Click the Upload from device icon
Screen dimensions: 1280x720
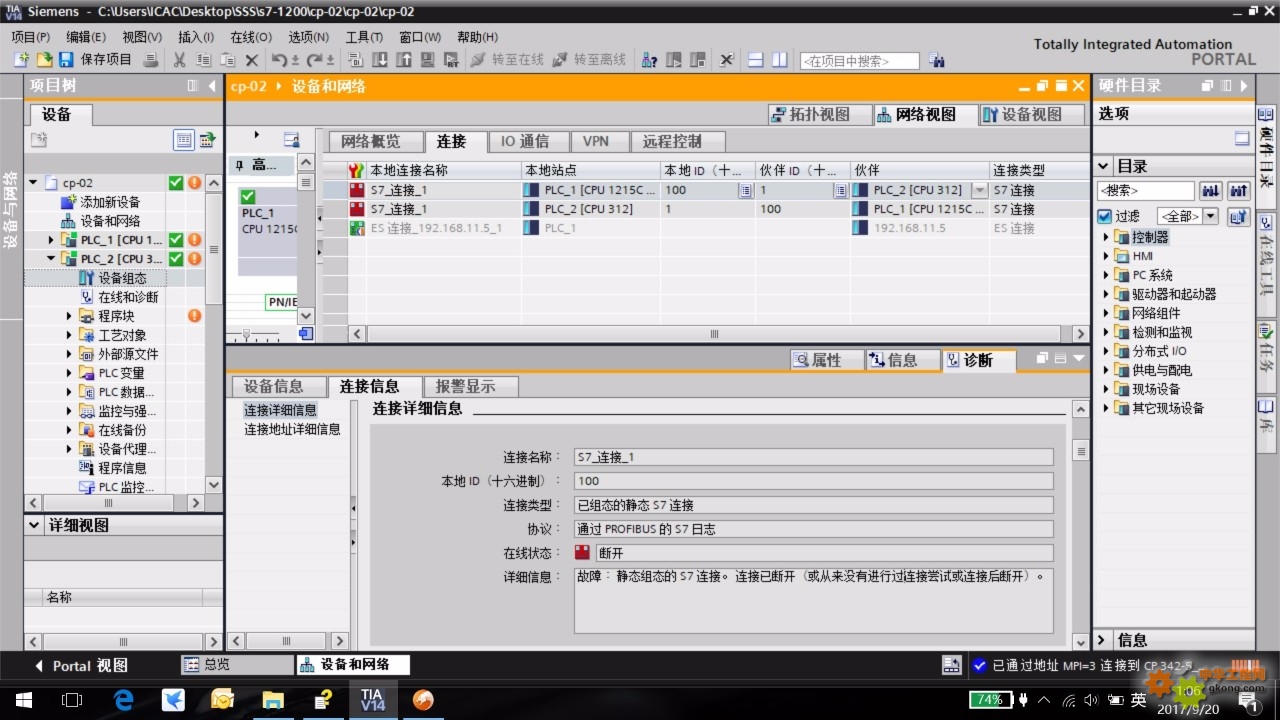point(404,60)
